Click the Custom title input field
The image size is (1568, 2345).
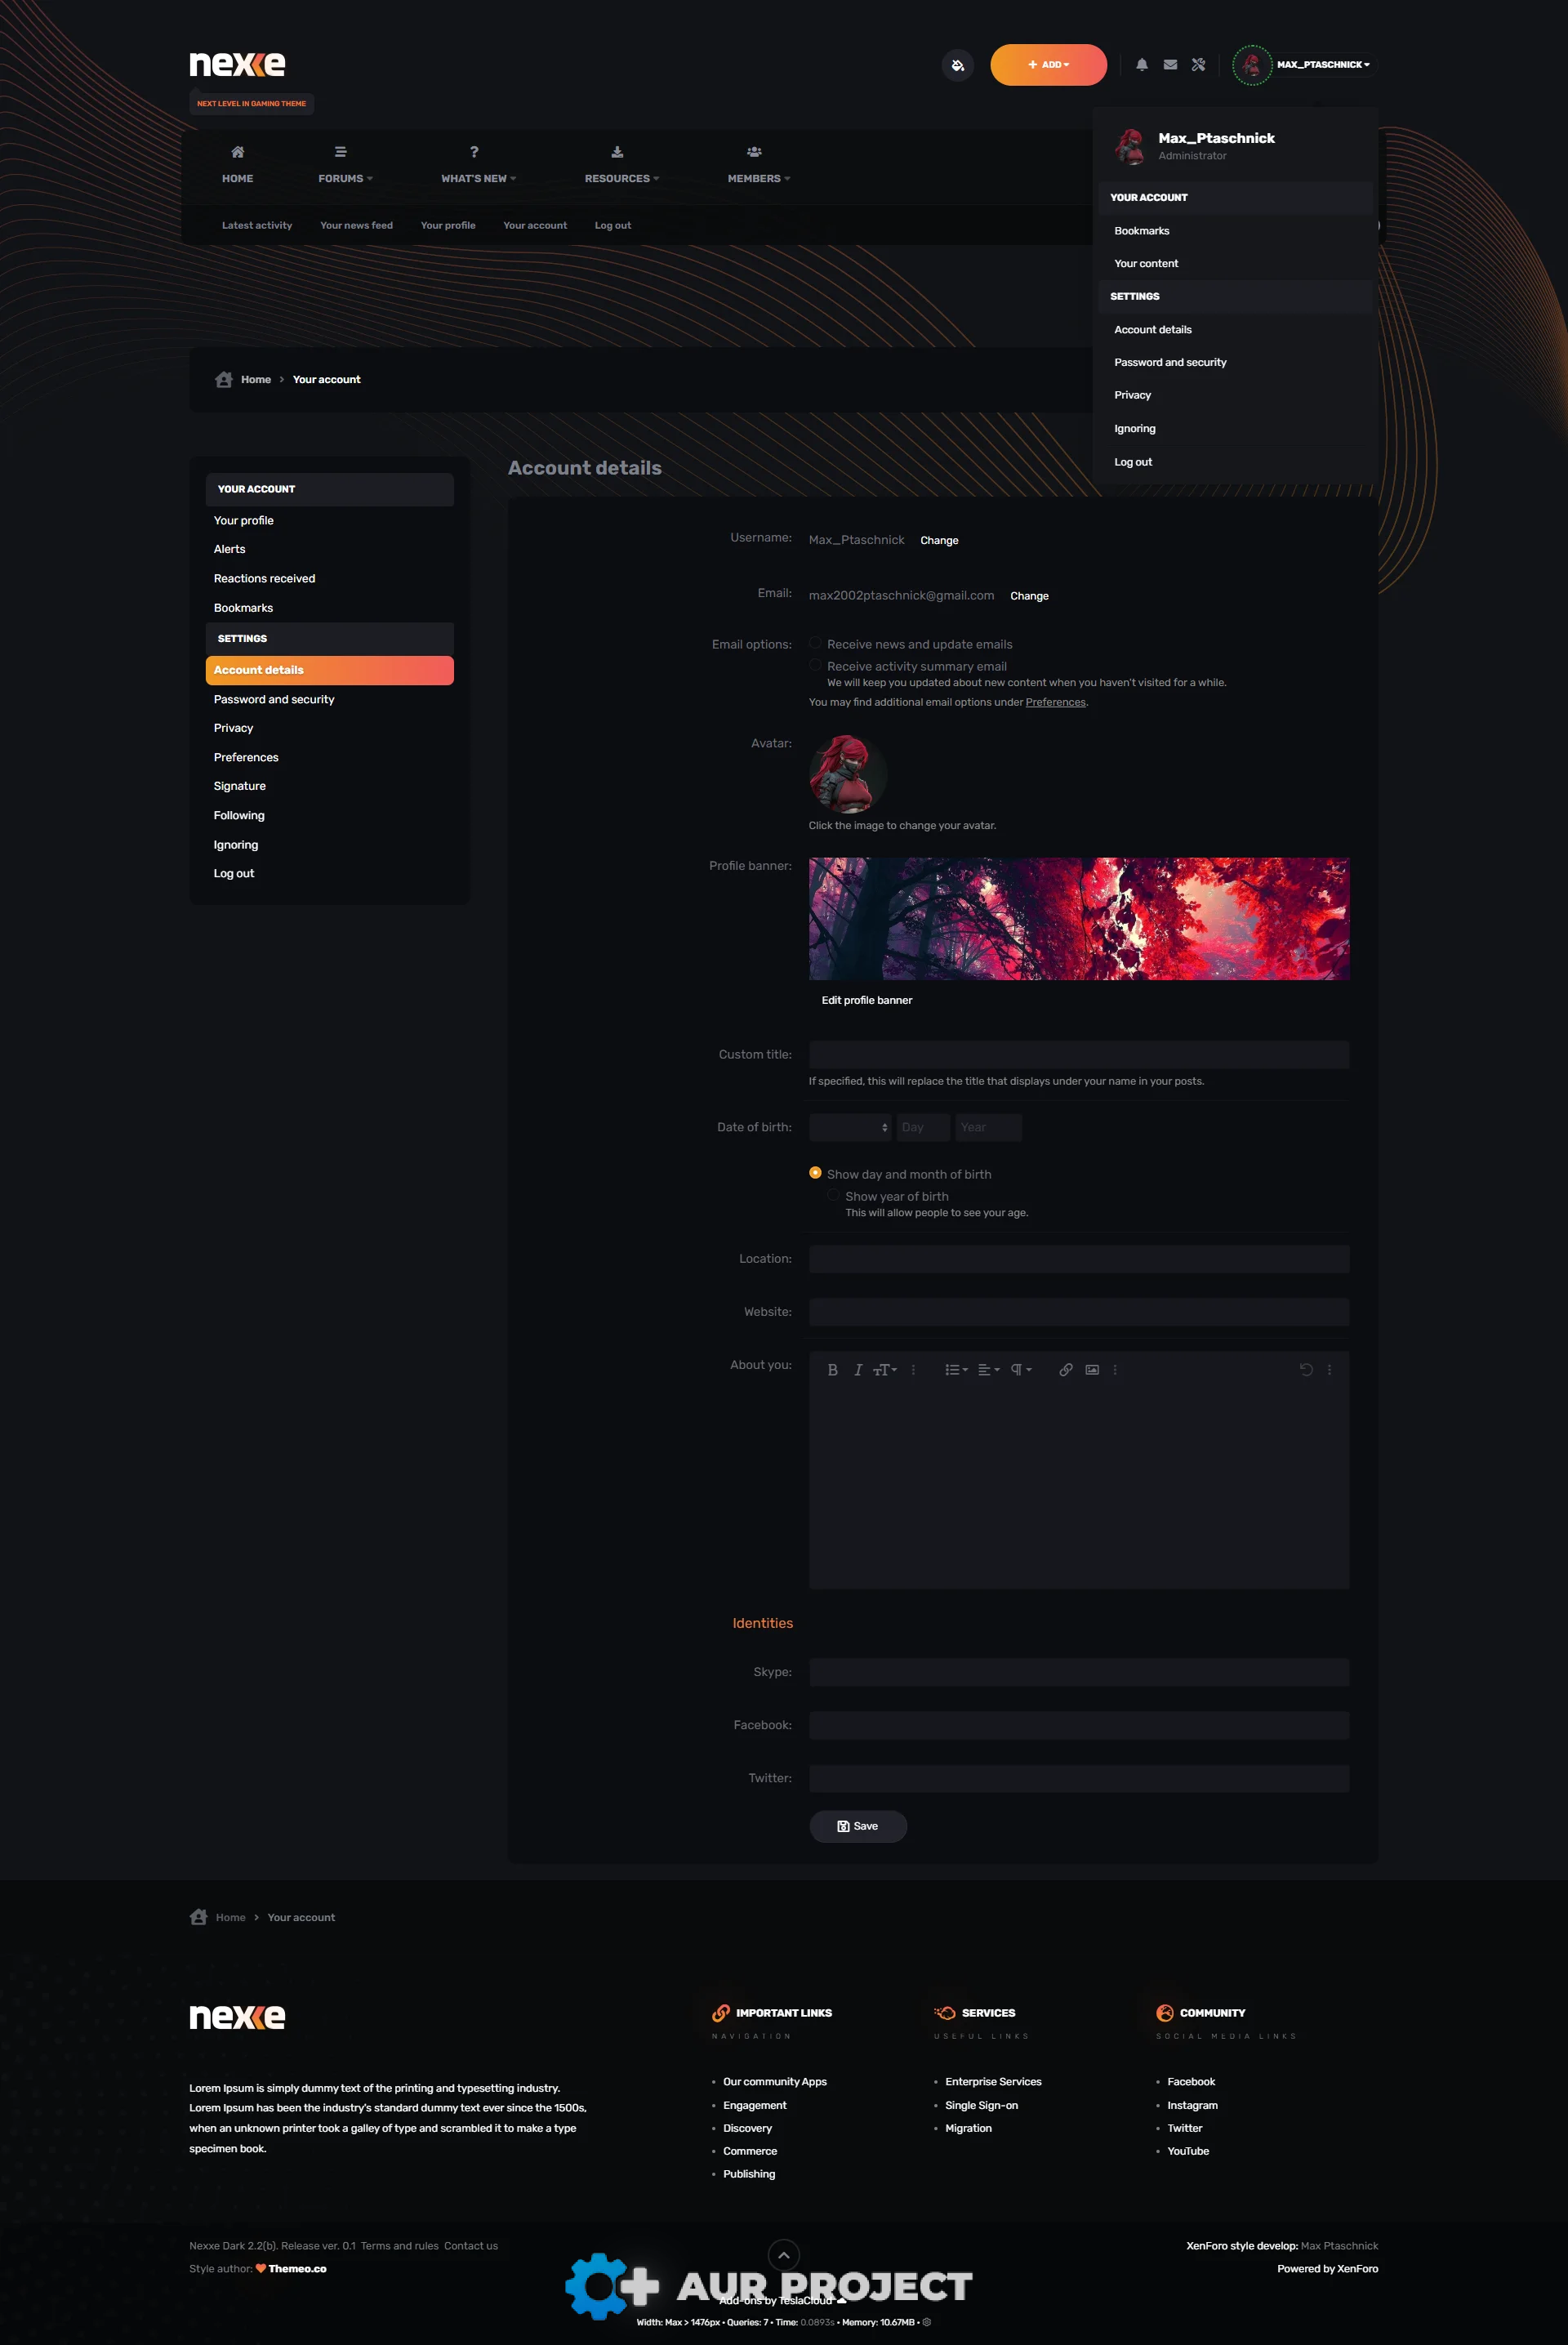click(1078, 1054)
